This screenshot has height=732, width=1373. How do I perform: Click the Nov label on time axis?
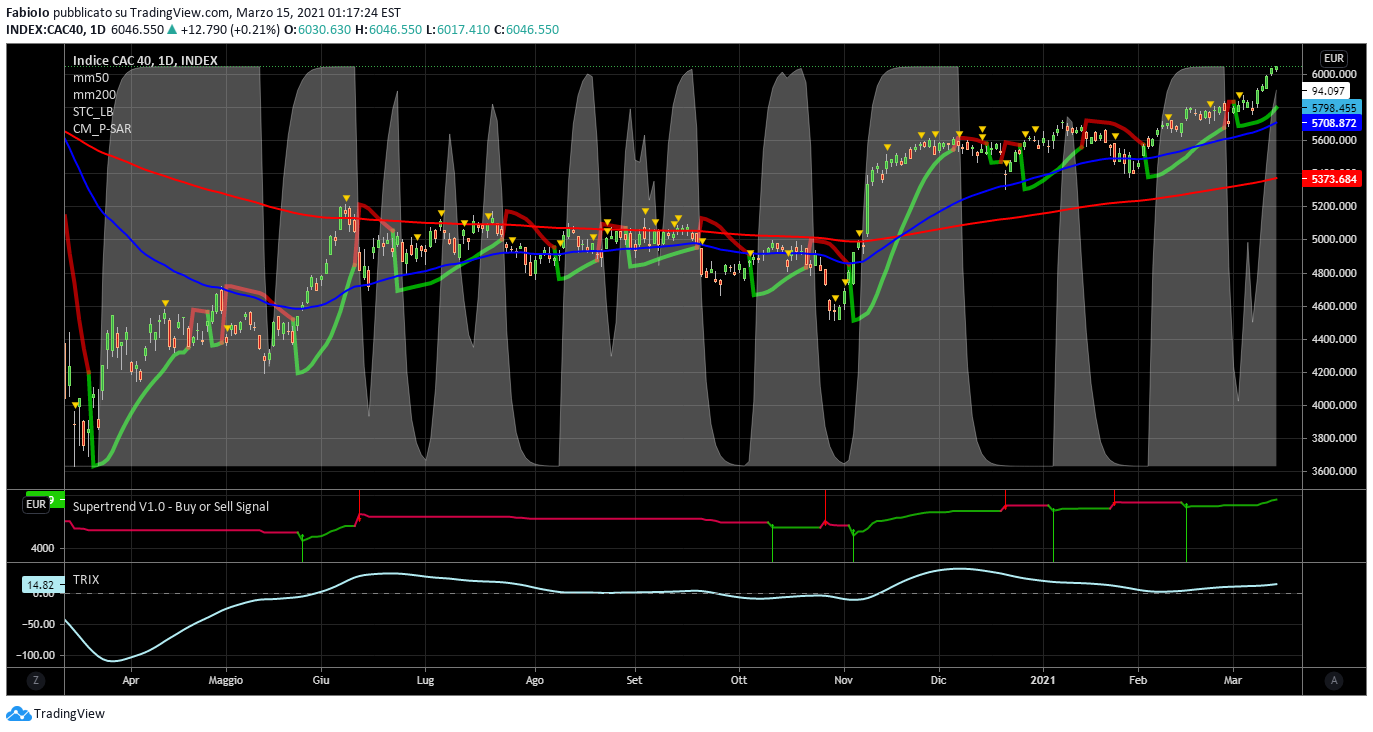coord(844,680)
